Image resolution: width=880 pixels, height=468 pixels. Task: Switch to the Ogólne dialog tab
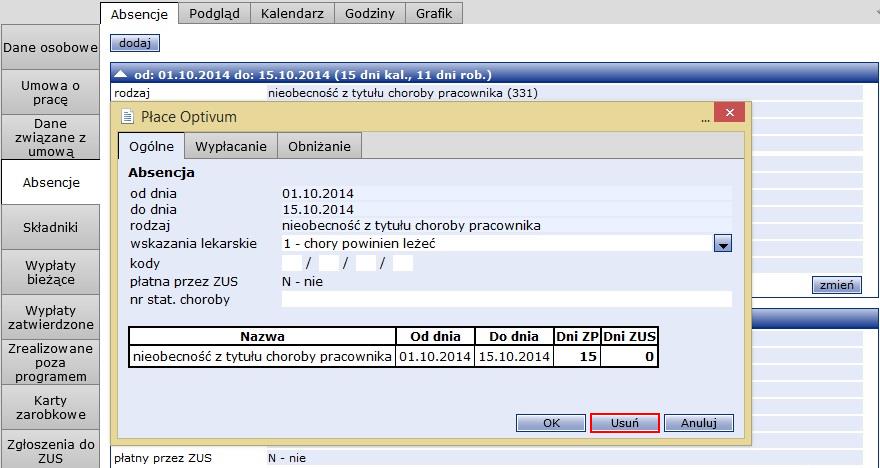[x=151, y=146]
